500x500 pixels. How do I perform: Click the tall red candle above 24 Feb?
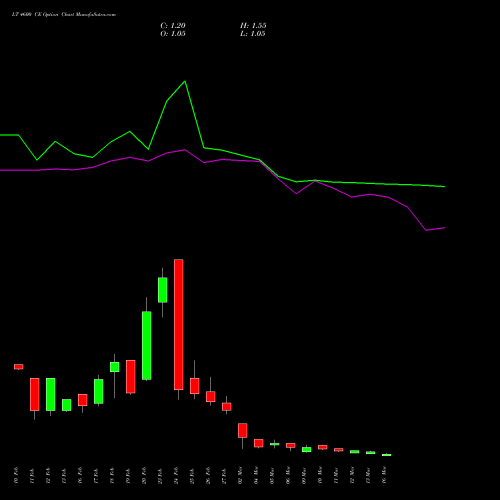179,324
